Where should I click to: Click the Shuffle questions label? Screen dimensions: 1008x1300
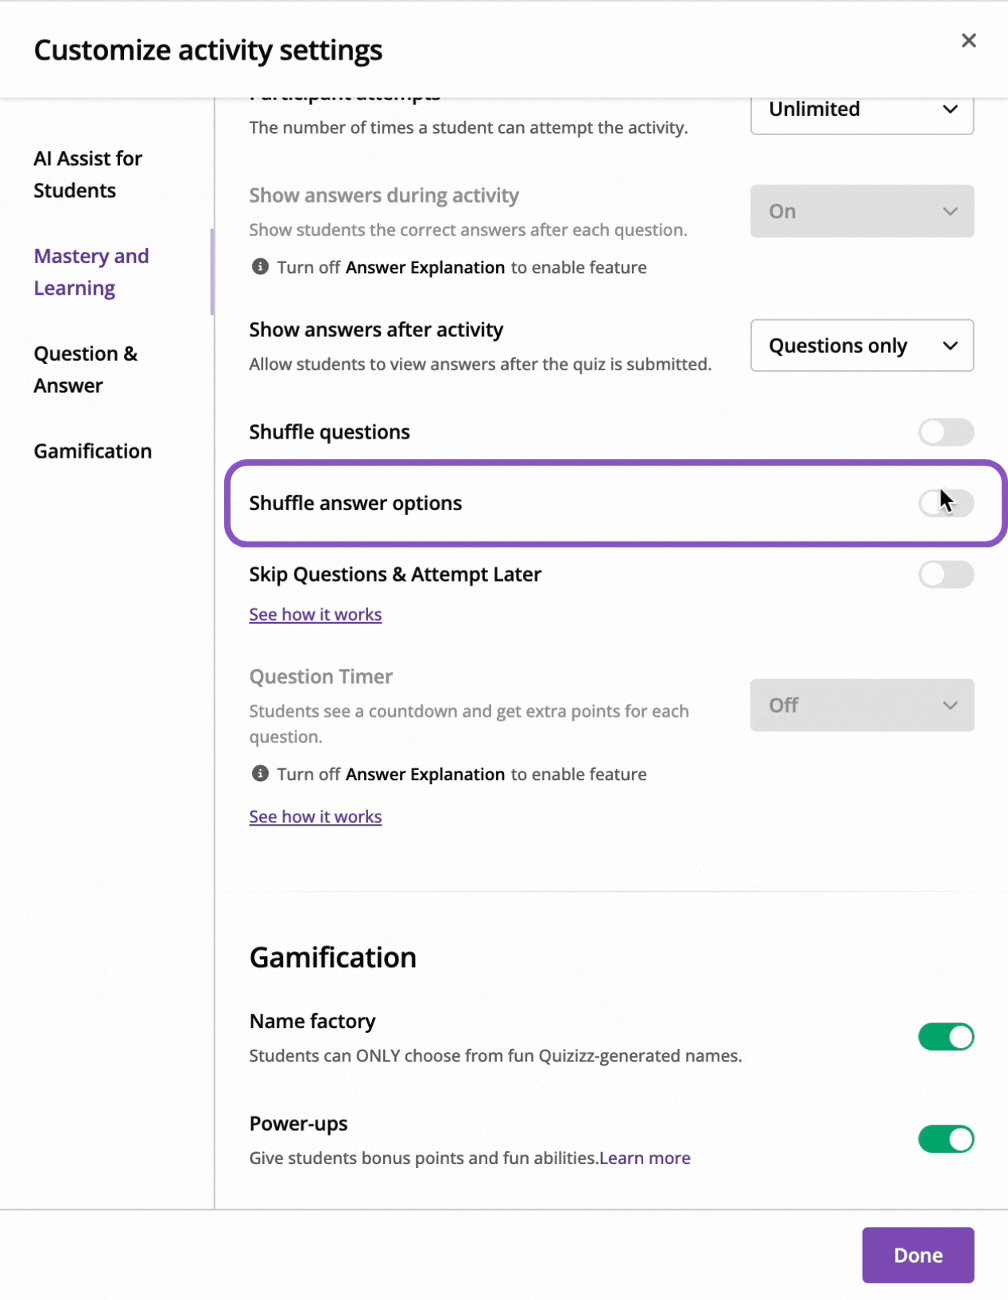point(329,432)
